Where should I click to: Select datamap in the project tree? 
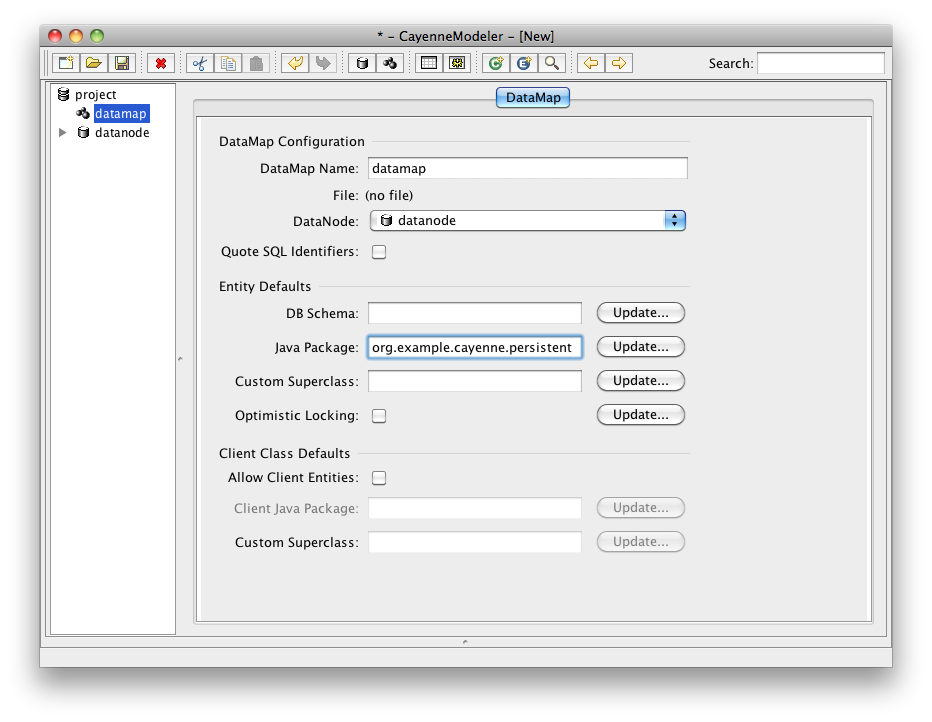tap(120, 114)
